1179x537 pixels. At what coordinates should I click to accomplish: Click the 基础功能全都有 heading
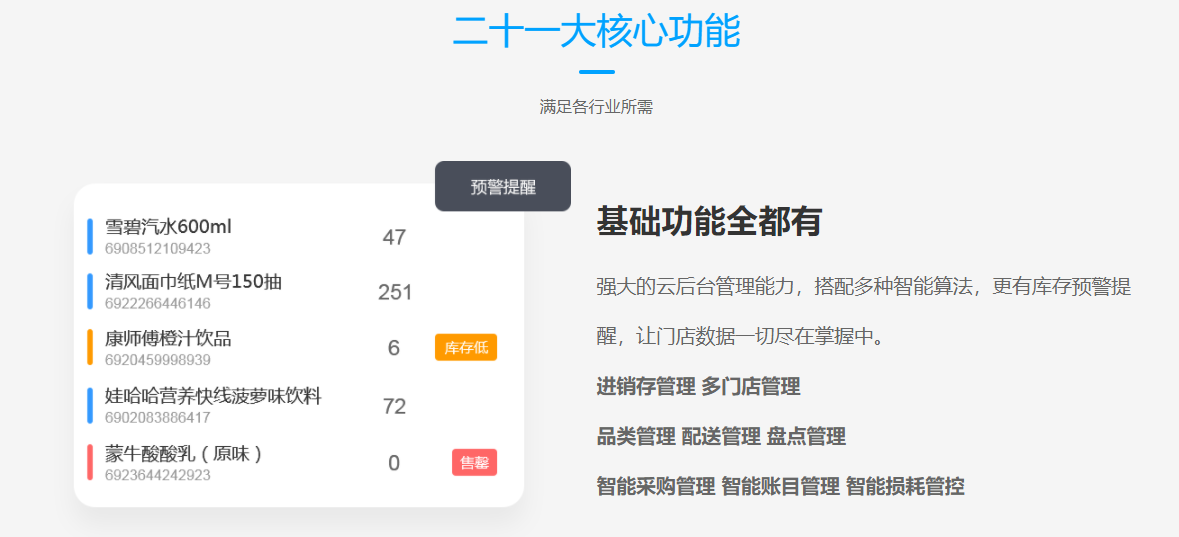[x=709, y=221]
